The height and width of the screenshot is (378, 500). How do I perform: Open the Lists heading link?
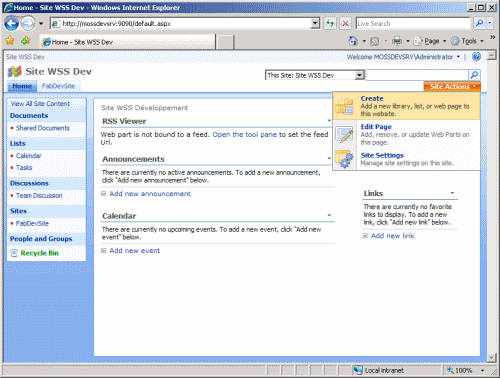[x=18, y=143]
